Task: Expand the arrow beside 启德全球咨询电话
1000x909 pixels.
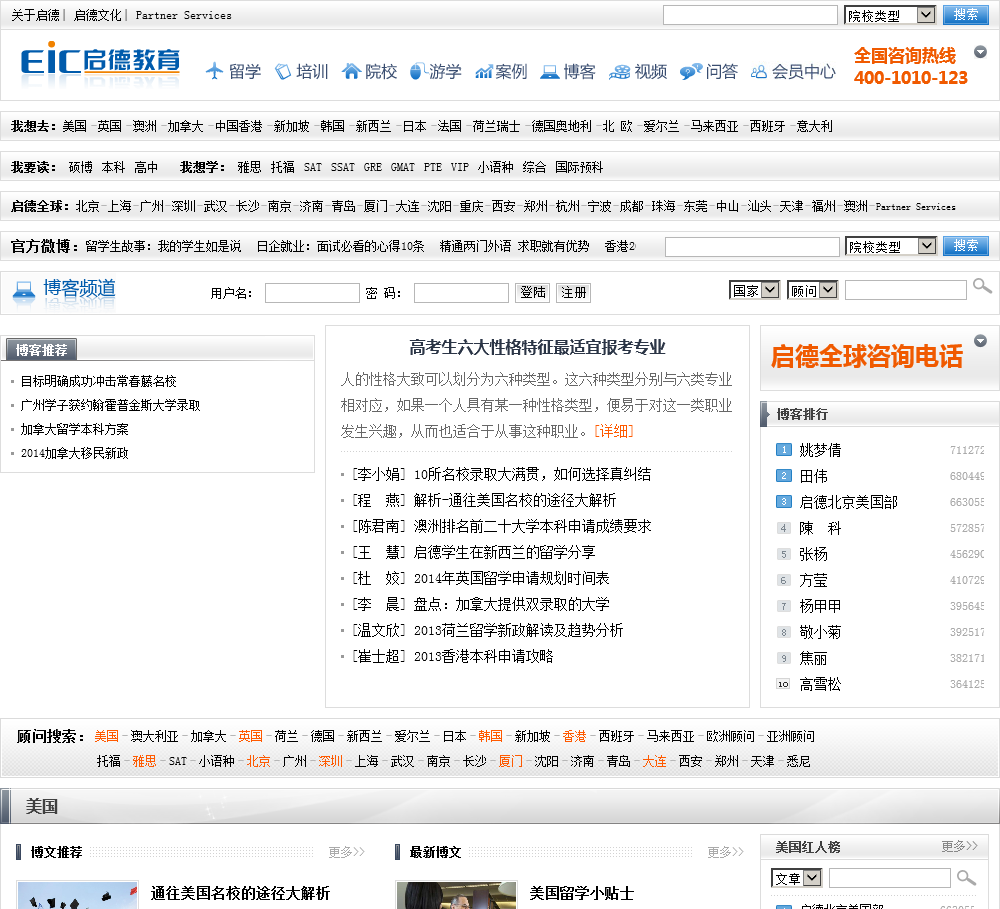Action: (980, 341)
